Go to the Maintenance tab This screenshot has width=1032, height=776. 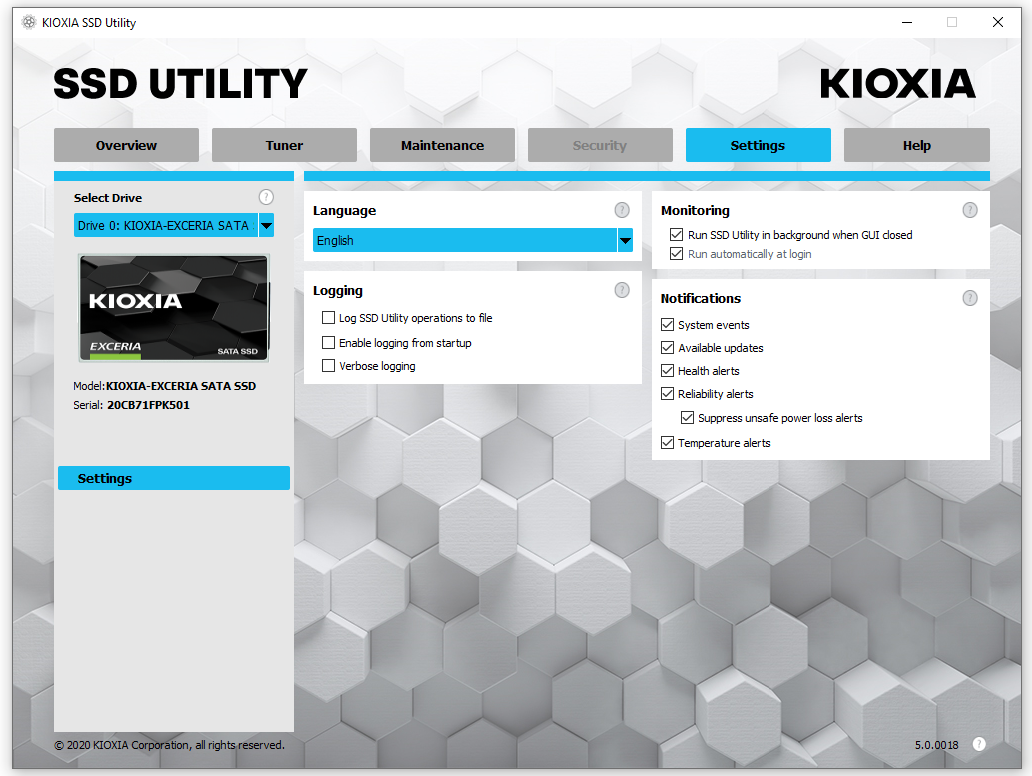[x=442, y=145]
